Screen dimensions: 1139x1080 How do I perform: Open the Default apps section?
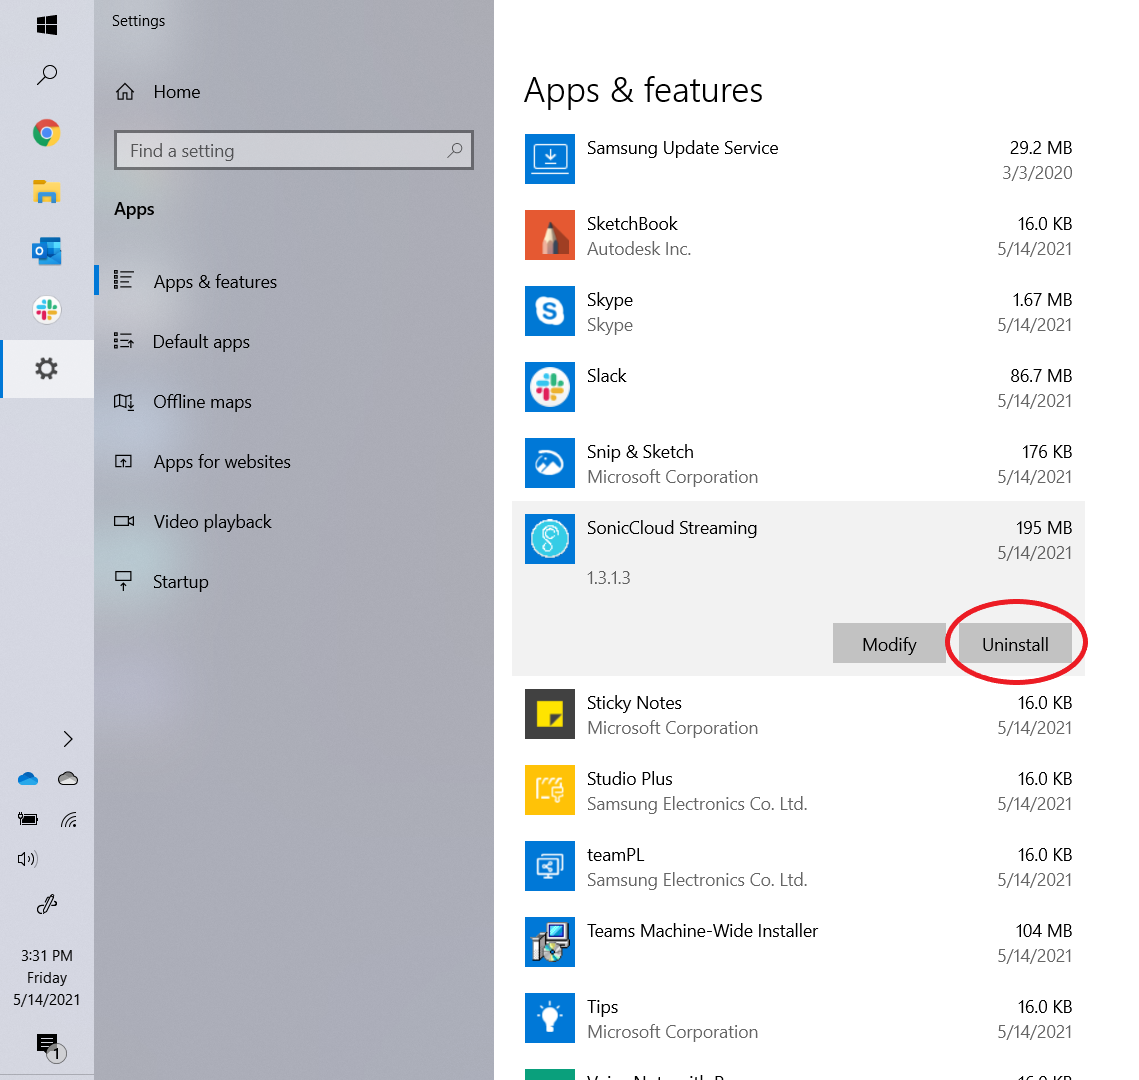tap(201, 342)
